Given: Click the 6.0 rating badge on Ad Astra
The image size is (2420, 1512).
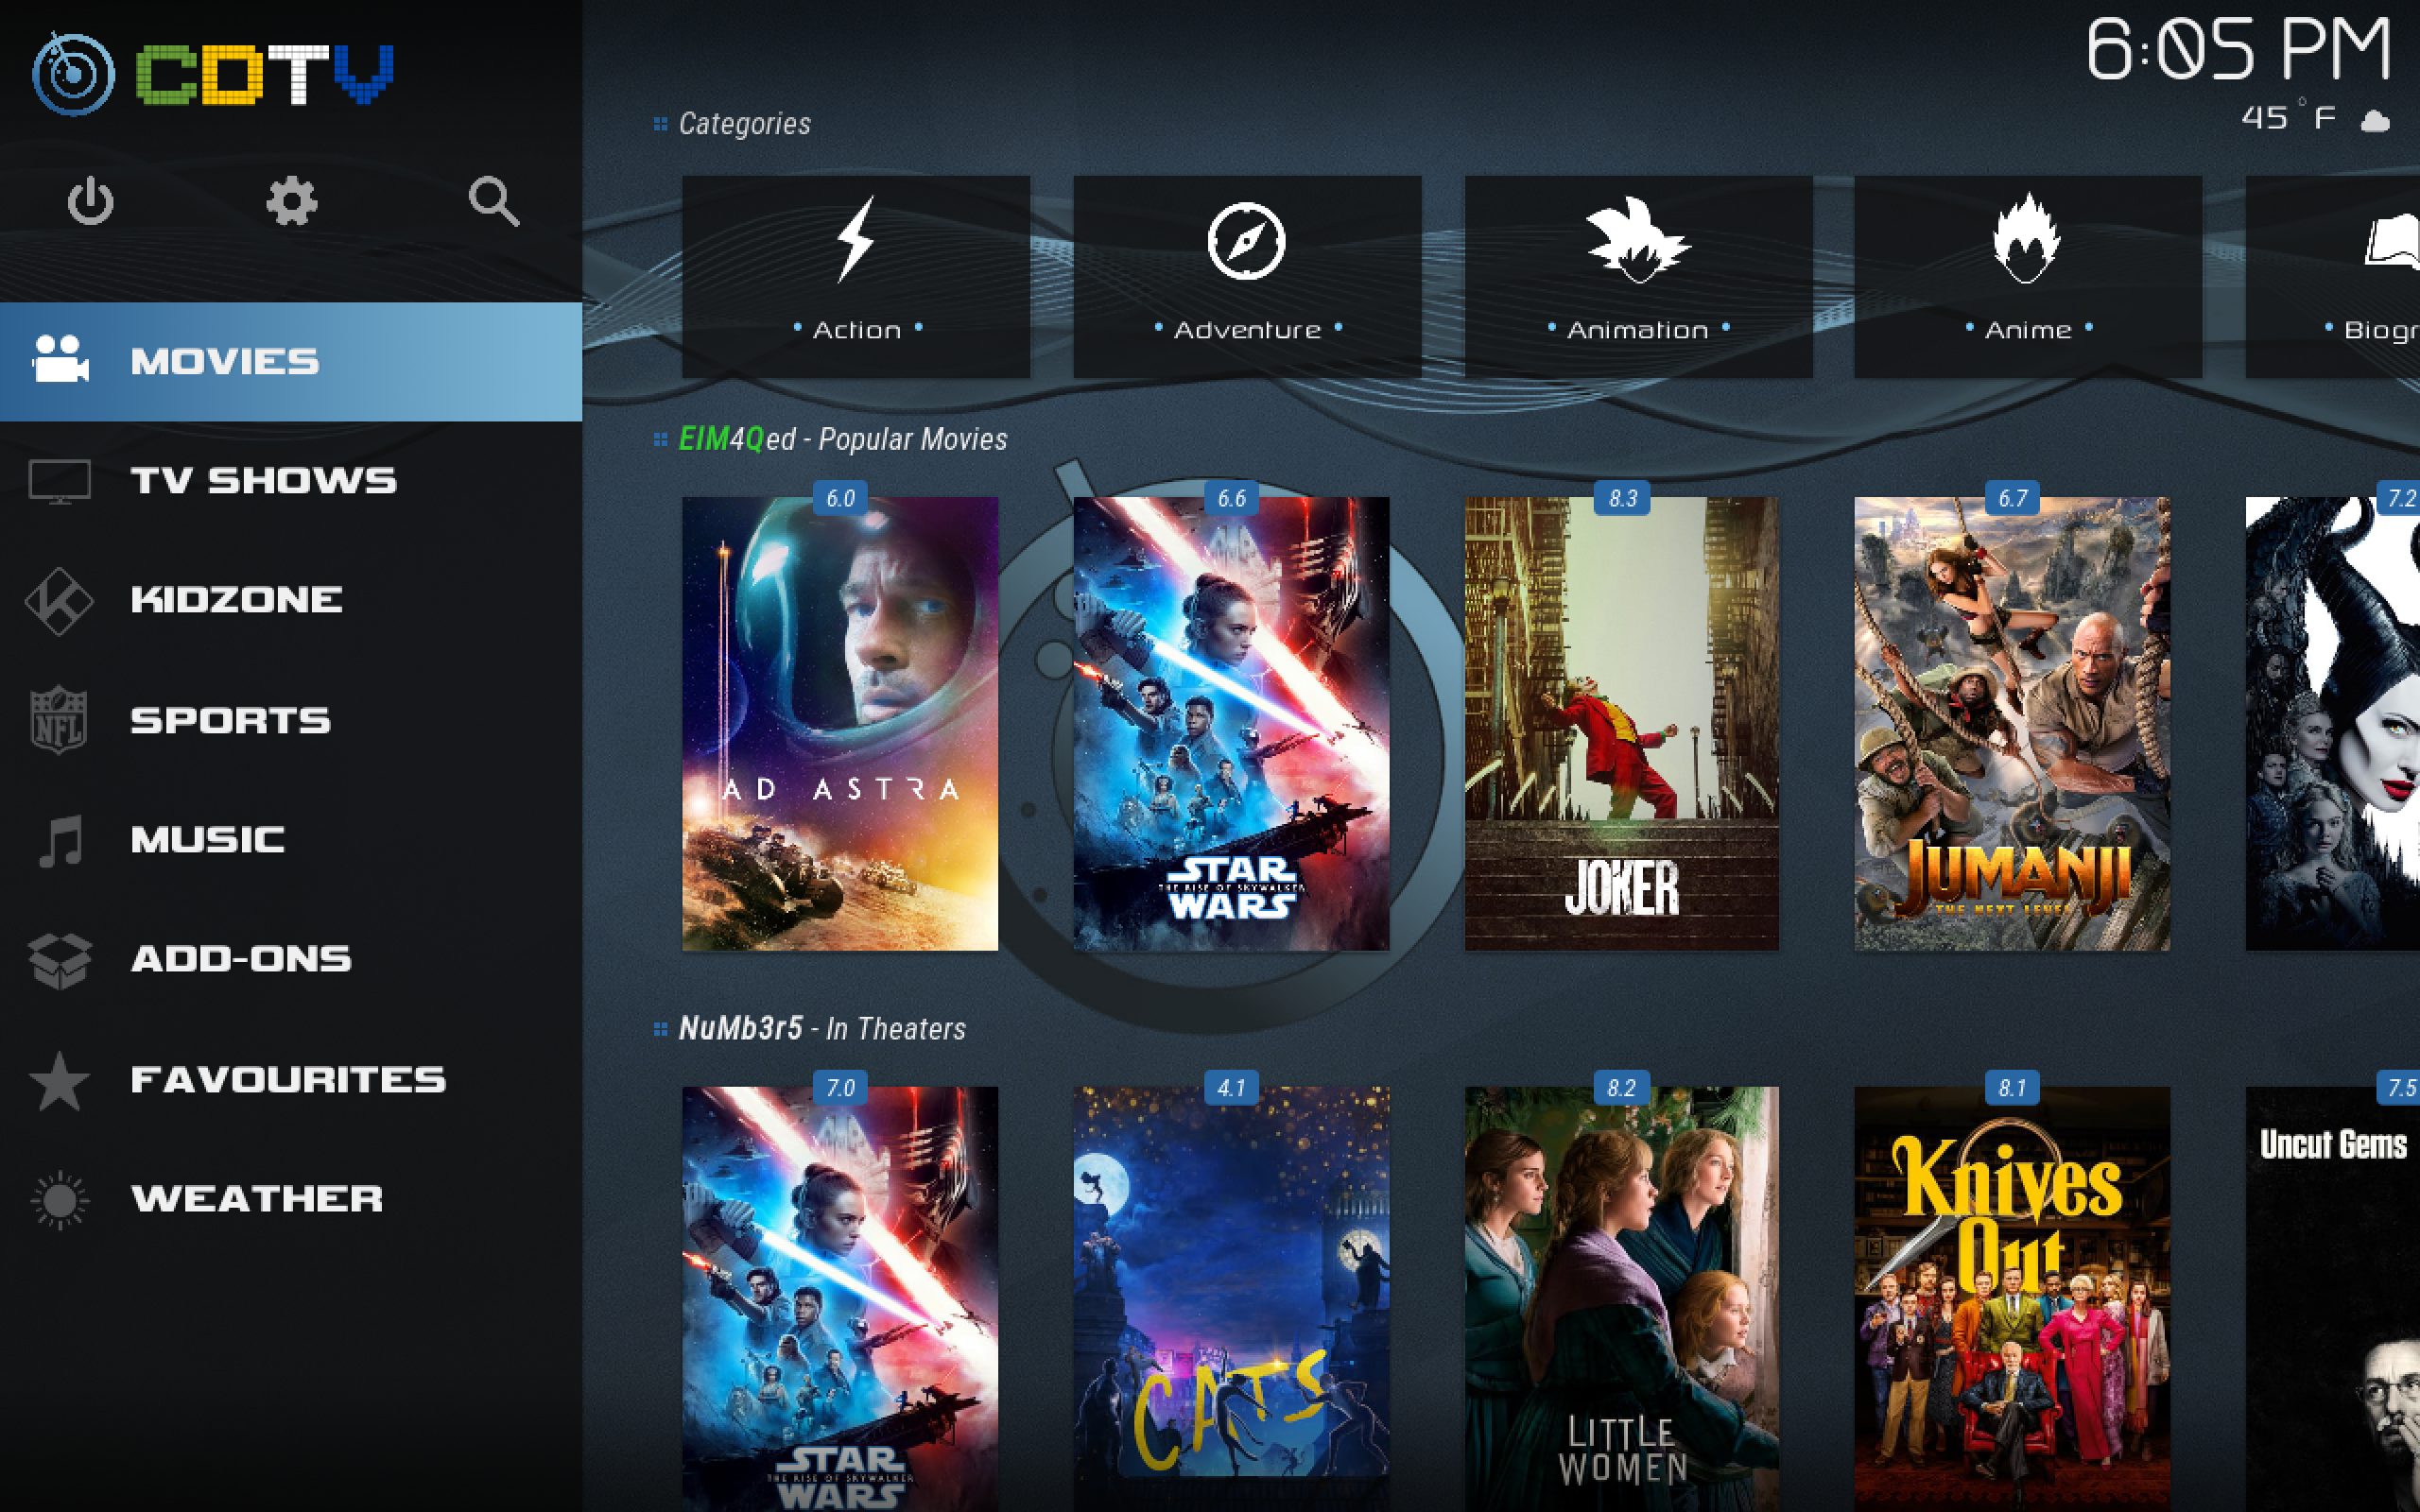Looking at the screenshot, I should [840, 498].
